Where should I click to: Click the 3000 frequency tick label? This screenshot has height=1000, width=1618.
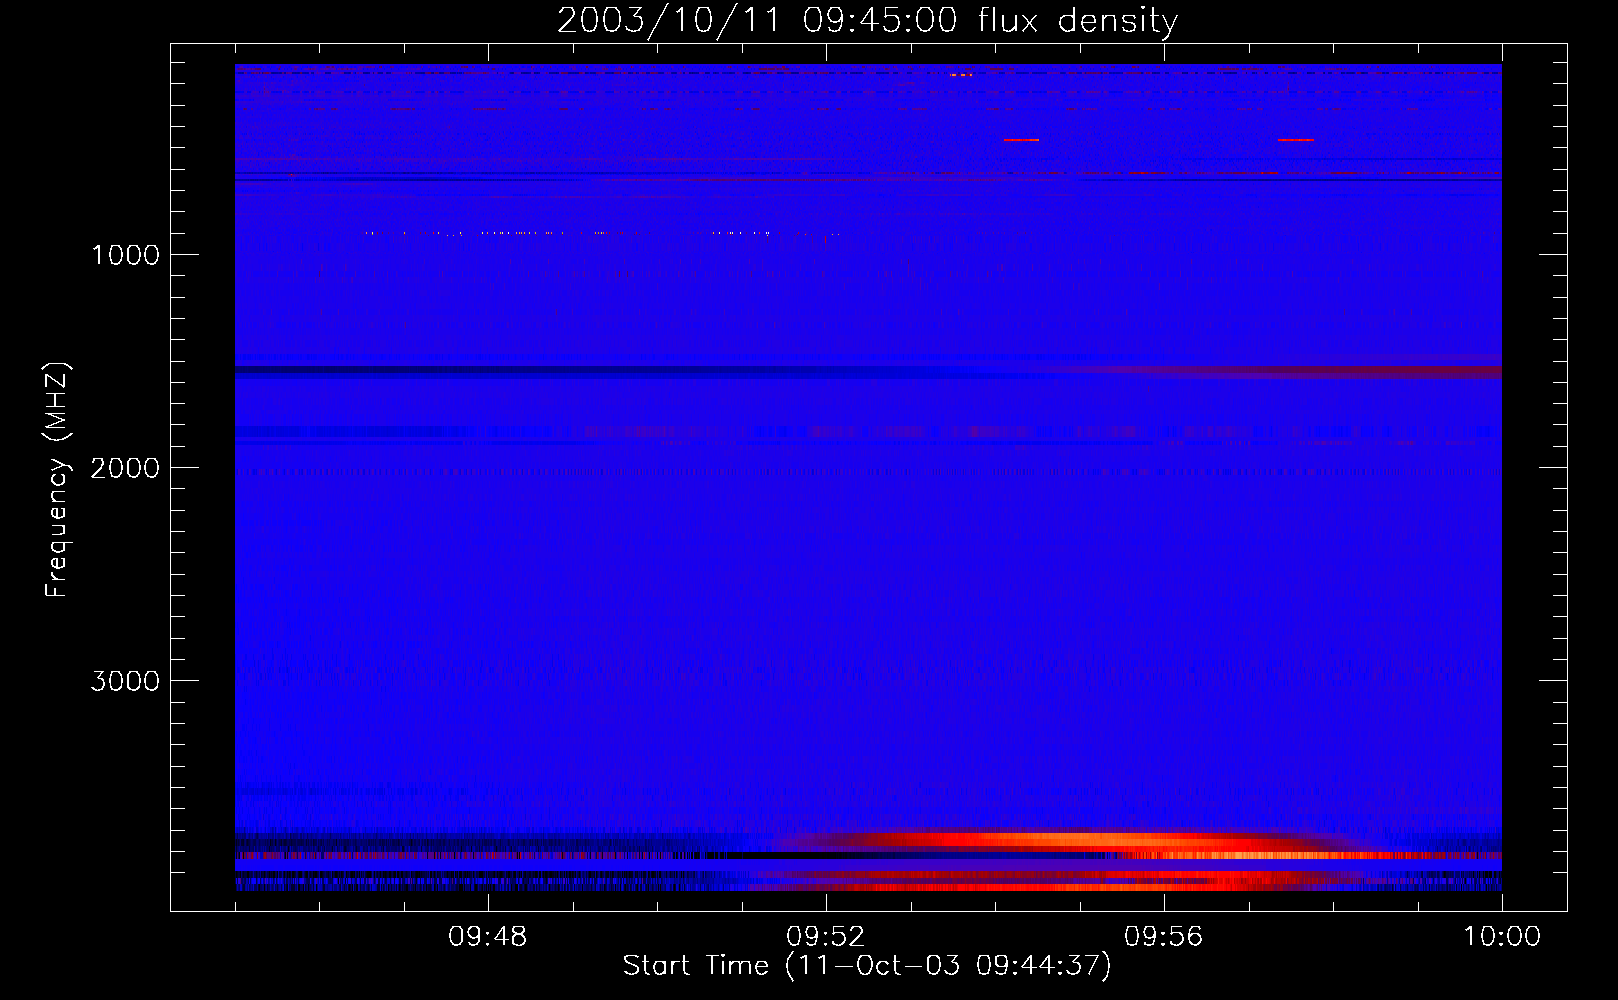(125, 681)
